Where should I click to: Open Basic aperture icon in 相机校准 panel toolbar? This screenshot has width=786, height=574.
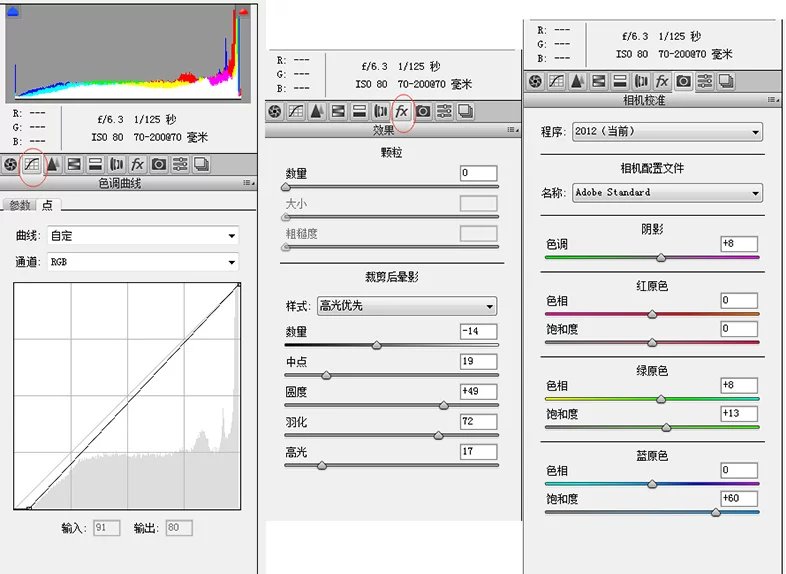coord(535,81)
